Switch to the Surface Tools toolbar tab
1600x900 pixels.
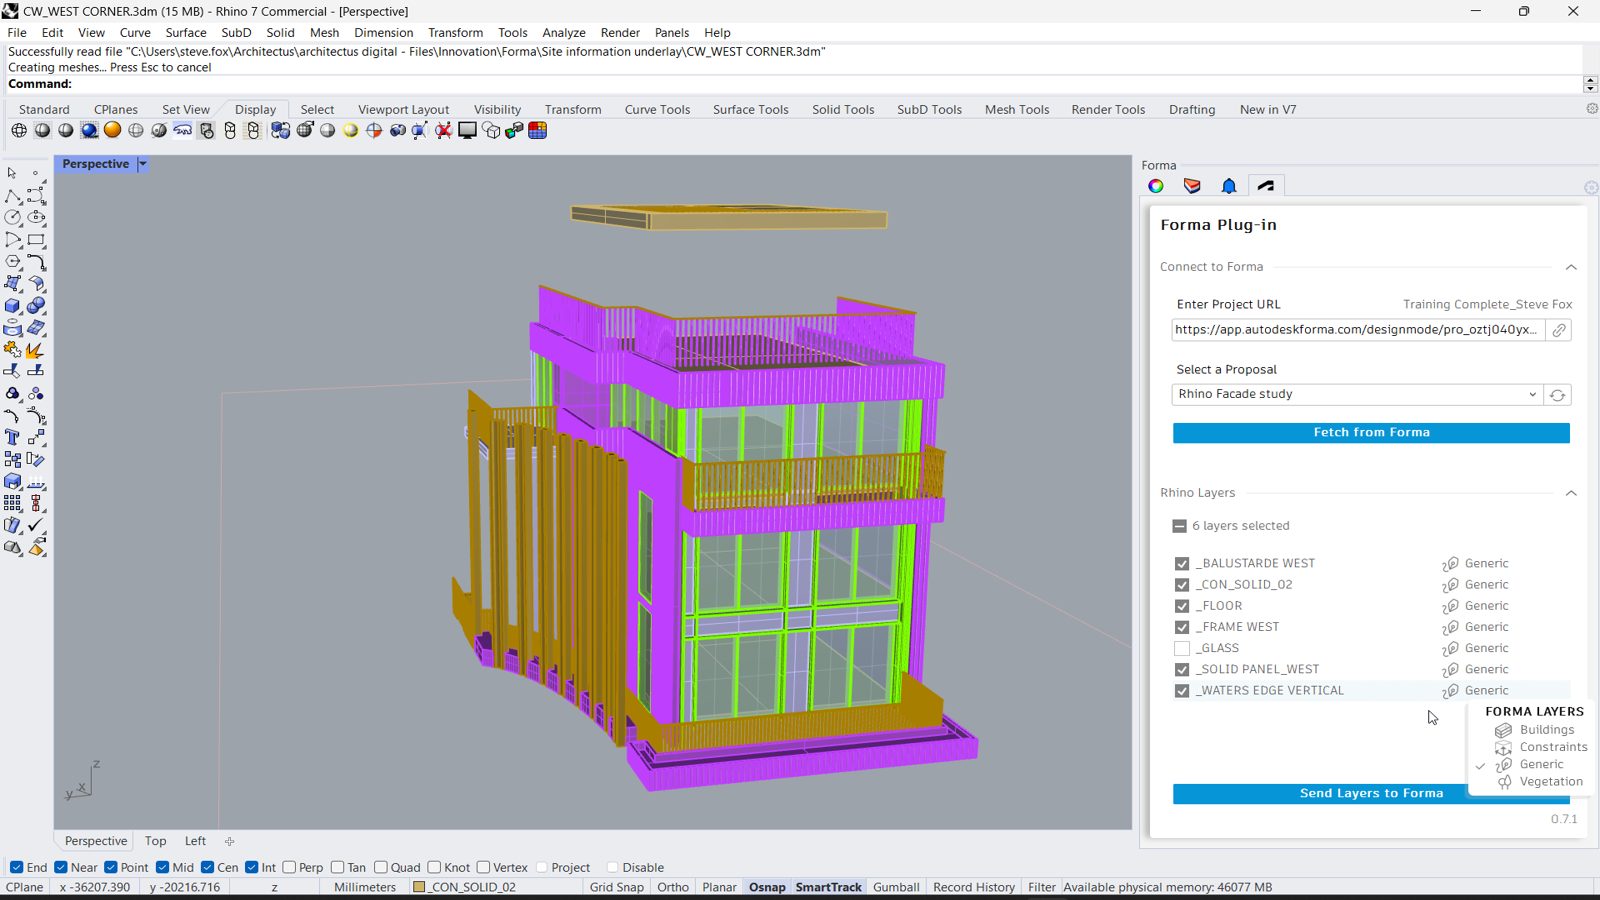(x=750, y=110)
